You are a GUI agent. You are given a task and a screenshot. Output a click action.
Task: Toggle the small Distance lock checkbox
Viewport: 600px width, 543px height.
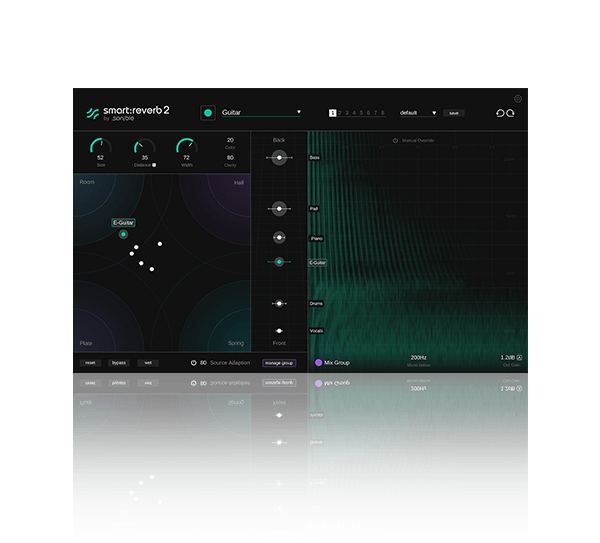pos(154,165)
